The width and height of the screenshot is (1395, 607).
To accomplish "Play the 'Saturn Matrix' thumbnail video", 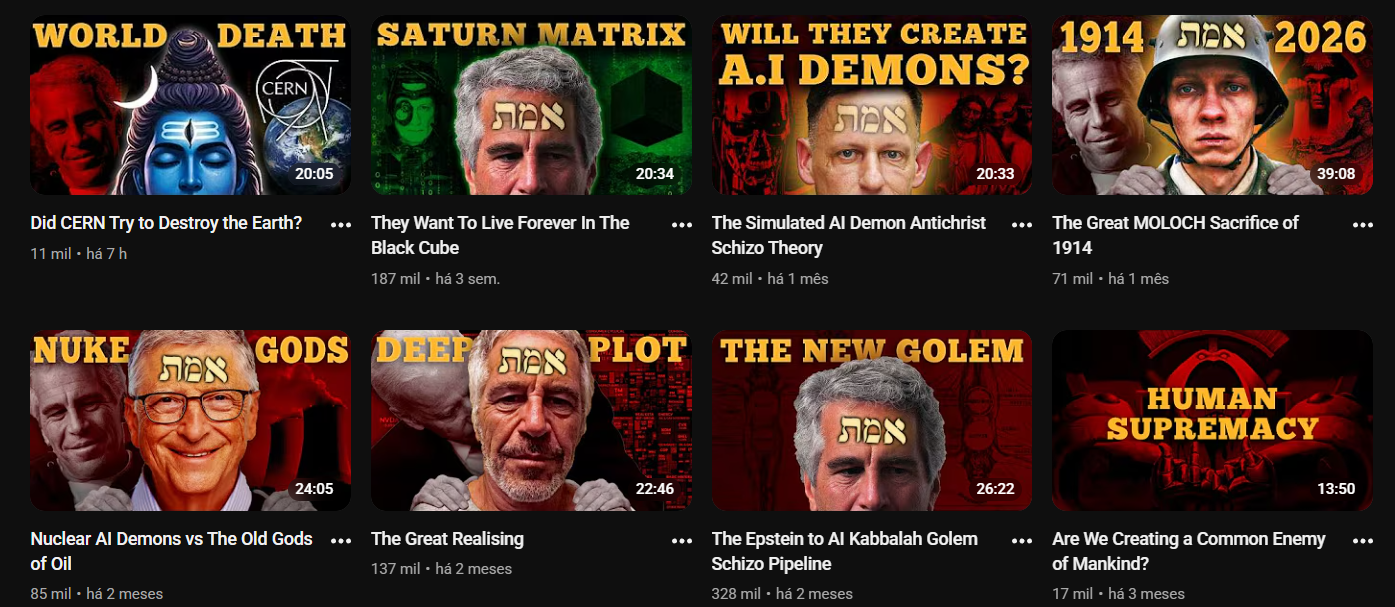I will point(531,105).
